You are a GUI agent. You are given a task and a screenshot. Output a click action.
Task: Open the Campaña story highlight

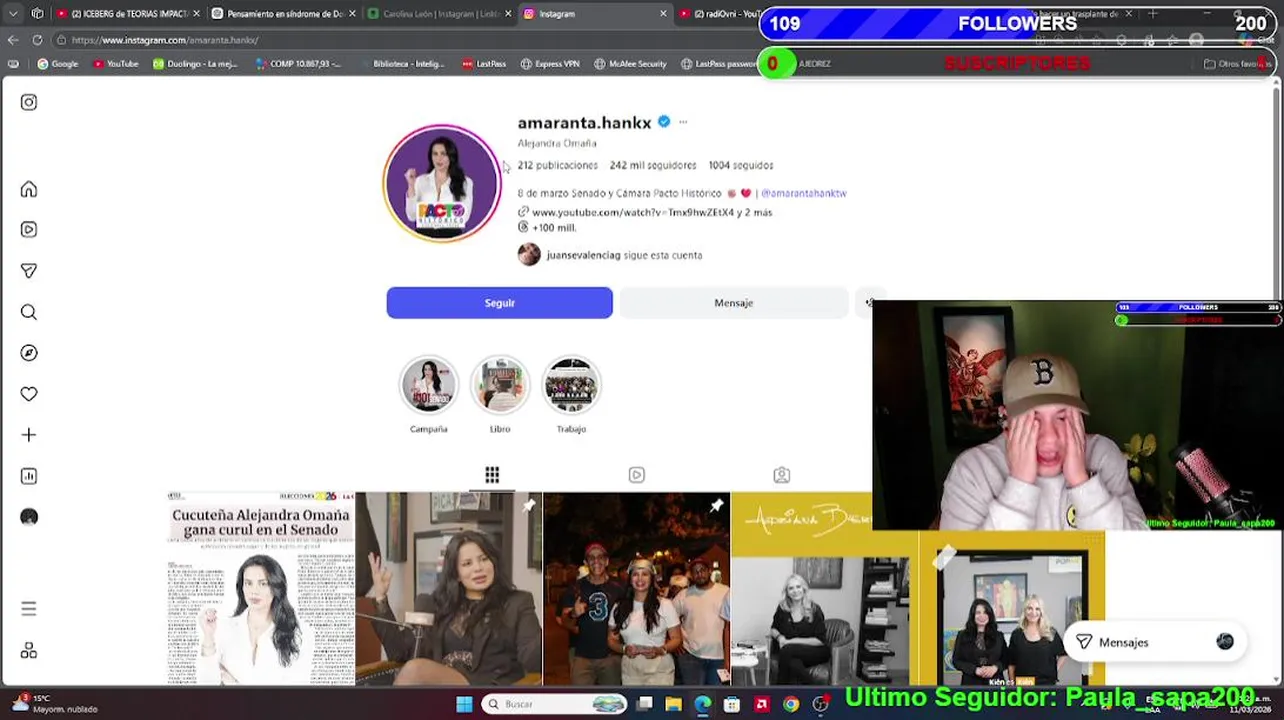pos(428,385)
